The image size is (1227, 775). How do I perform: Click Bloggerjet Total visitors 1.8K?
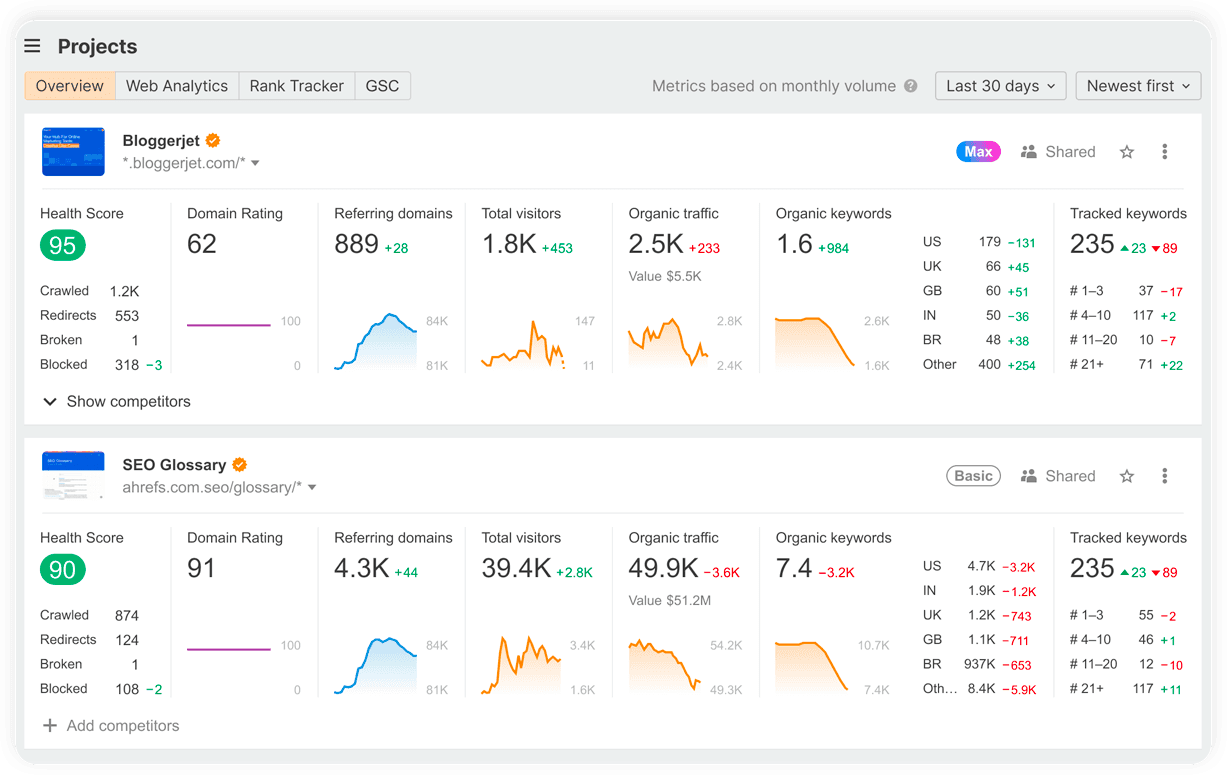click(x=509, y=244)
